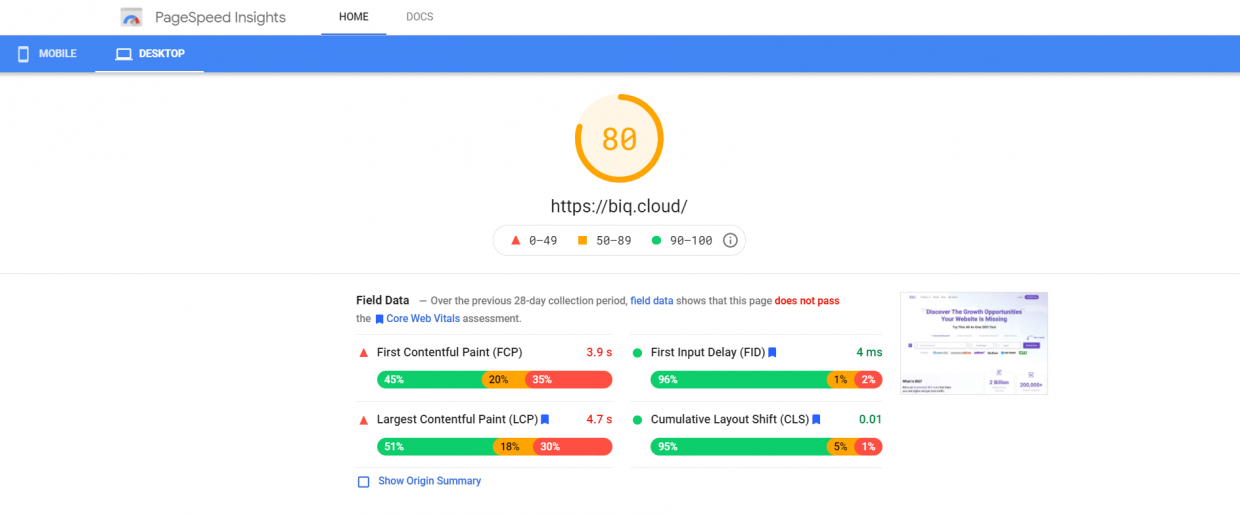Click the FCP red 35% bar segment
1240x516 pixels.
[569, 380]
